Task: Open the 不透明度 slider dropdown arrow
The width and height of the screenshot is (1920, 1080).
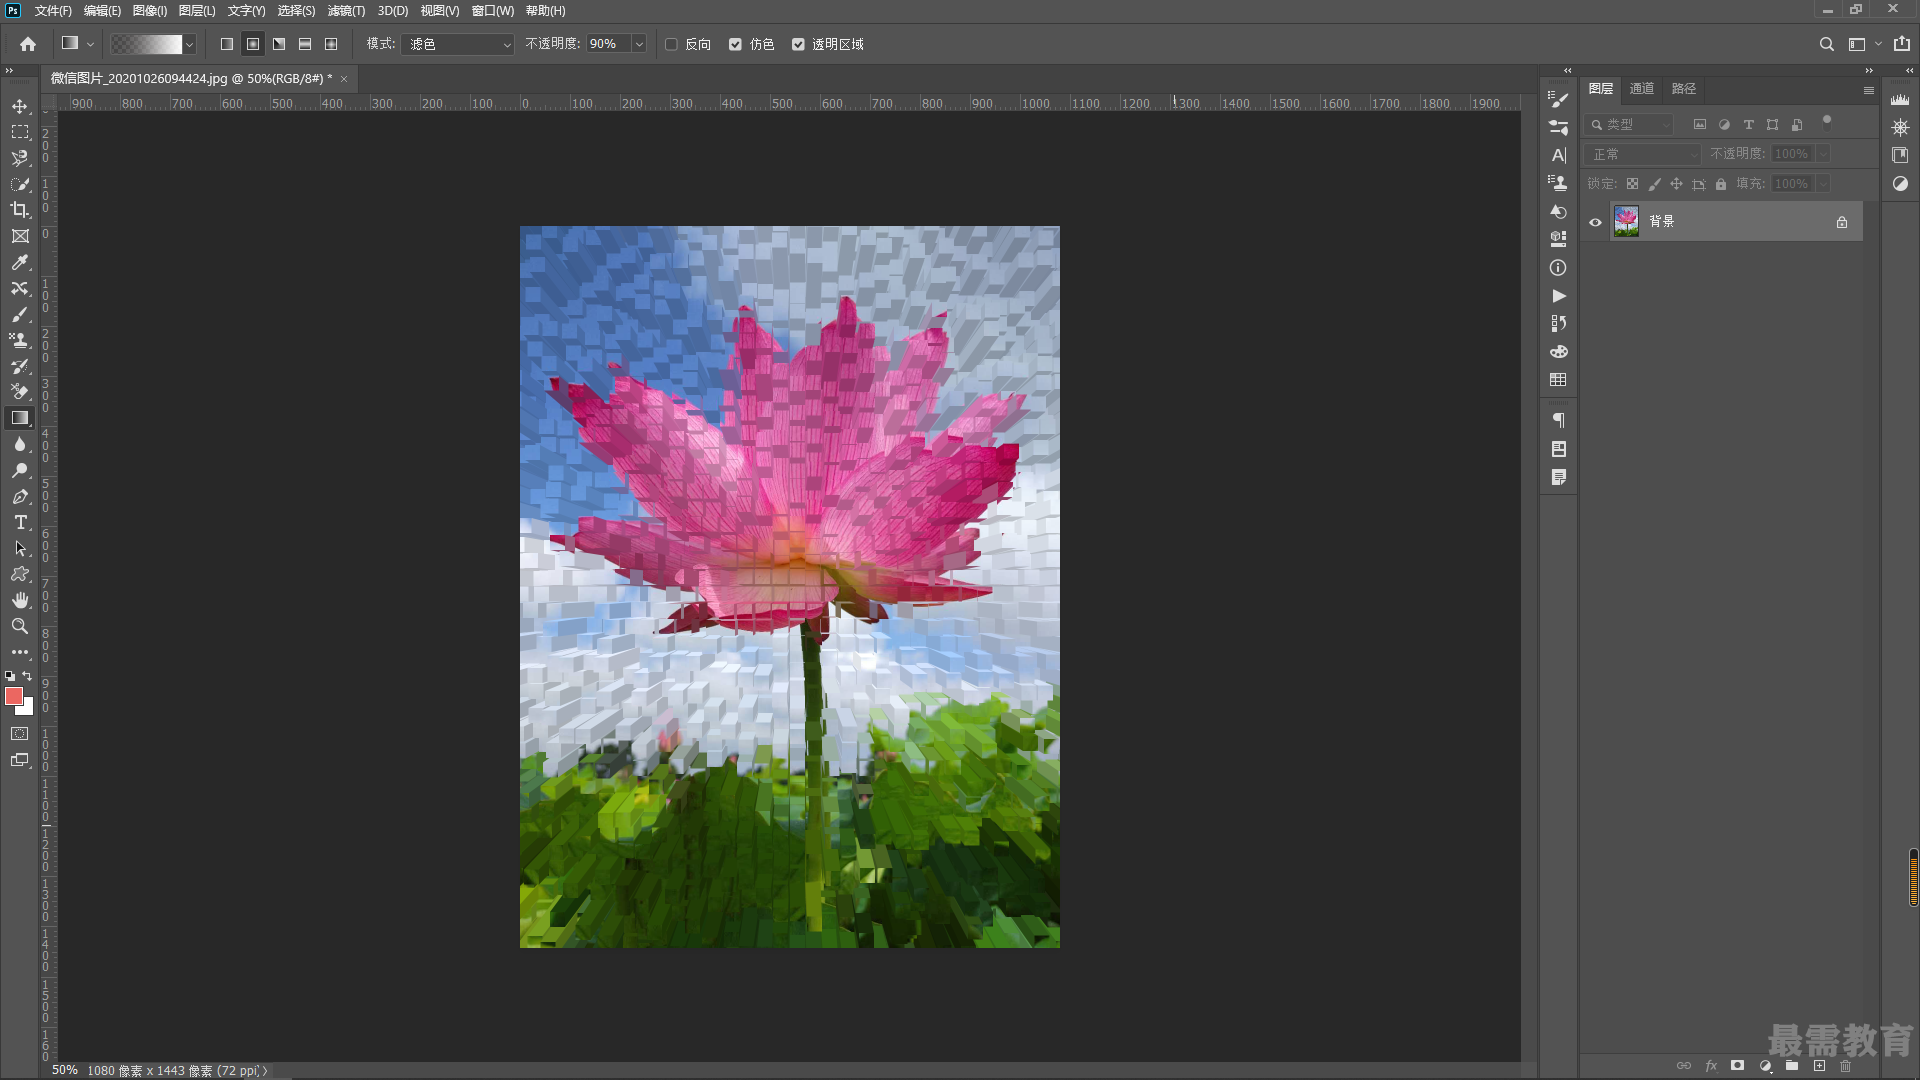Action: pos(639,44)
